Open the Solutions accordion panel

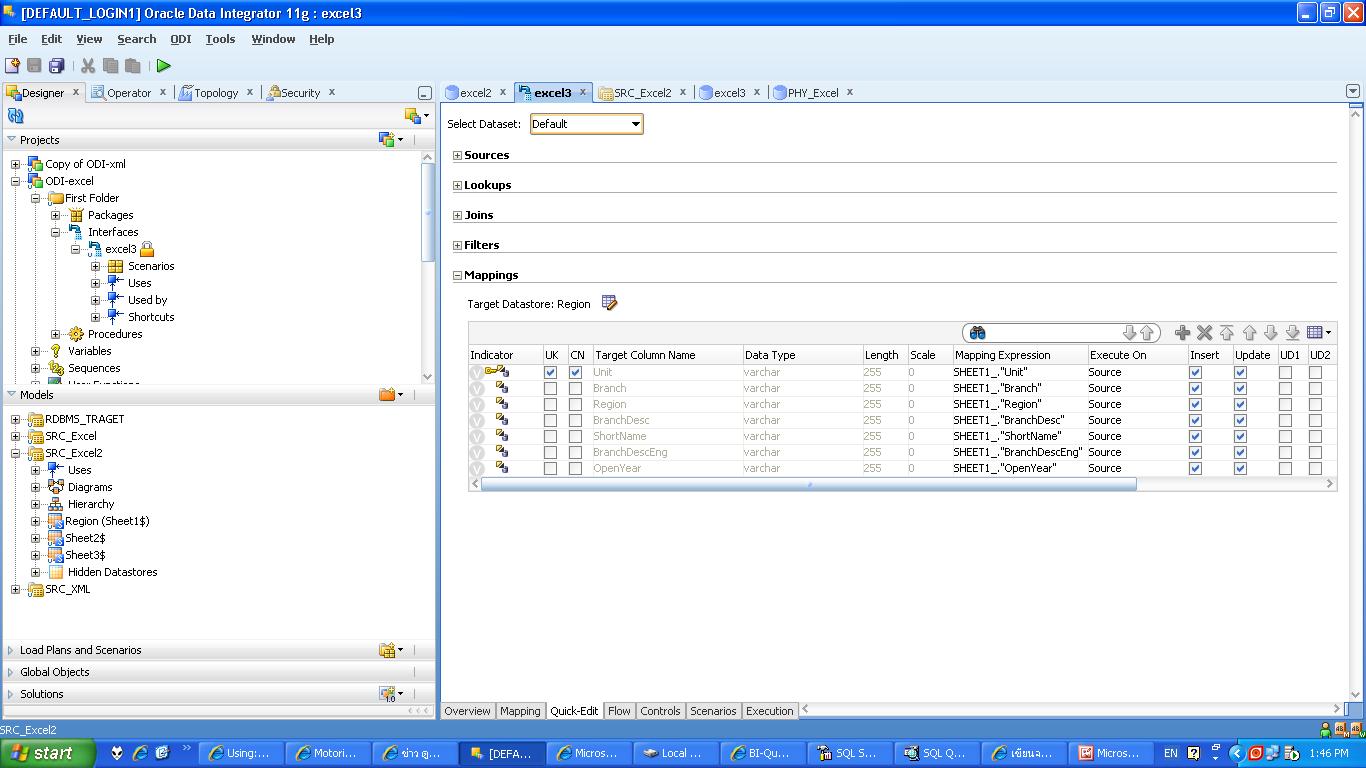219,694
